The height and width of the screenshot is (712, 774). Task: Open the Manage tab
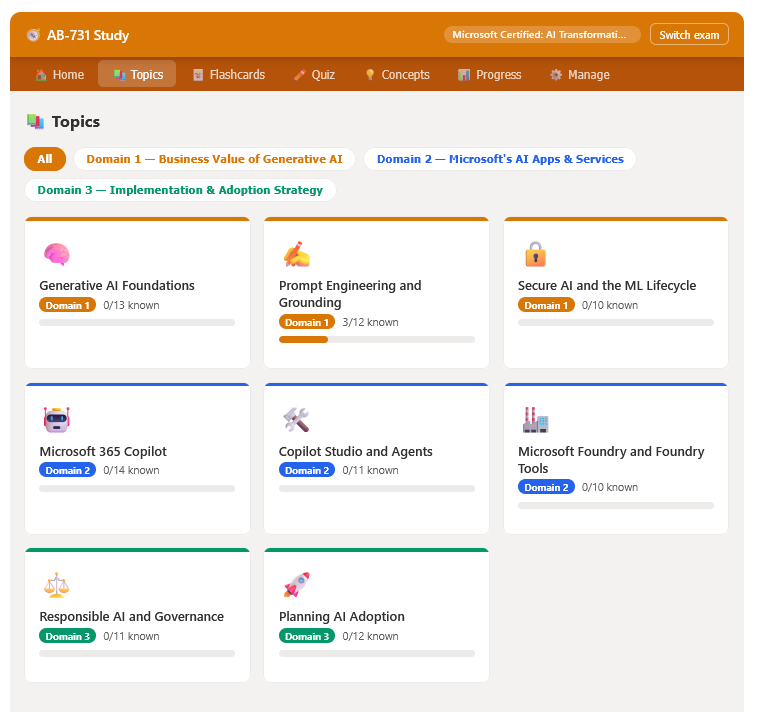pos(580,75)
